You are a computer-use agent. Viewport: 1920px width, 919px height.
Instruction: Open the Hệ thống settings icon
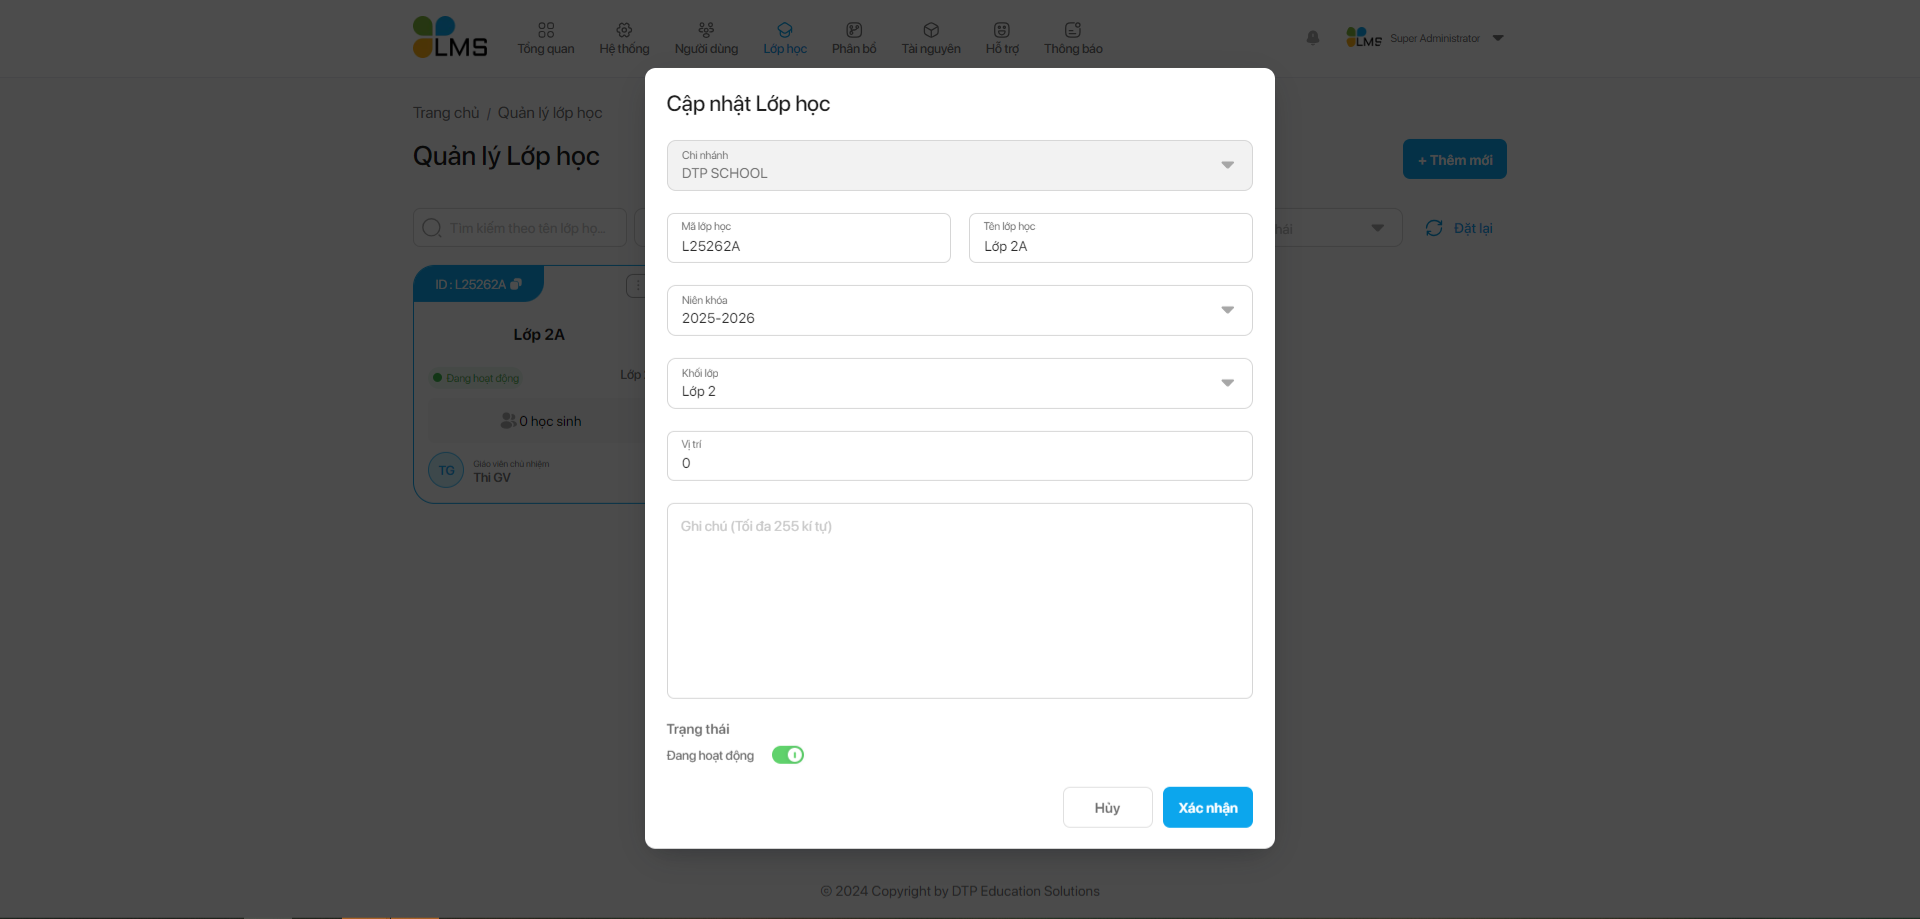[624, 30]
